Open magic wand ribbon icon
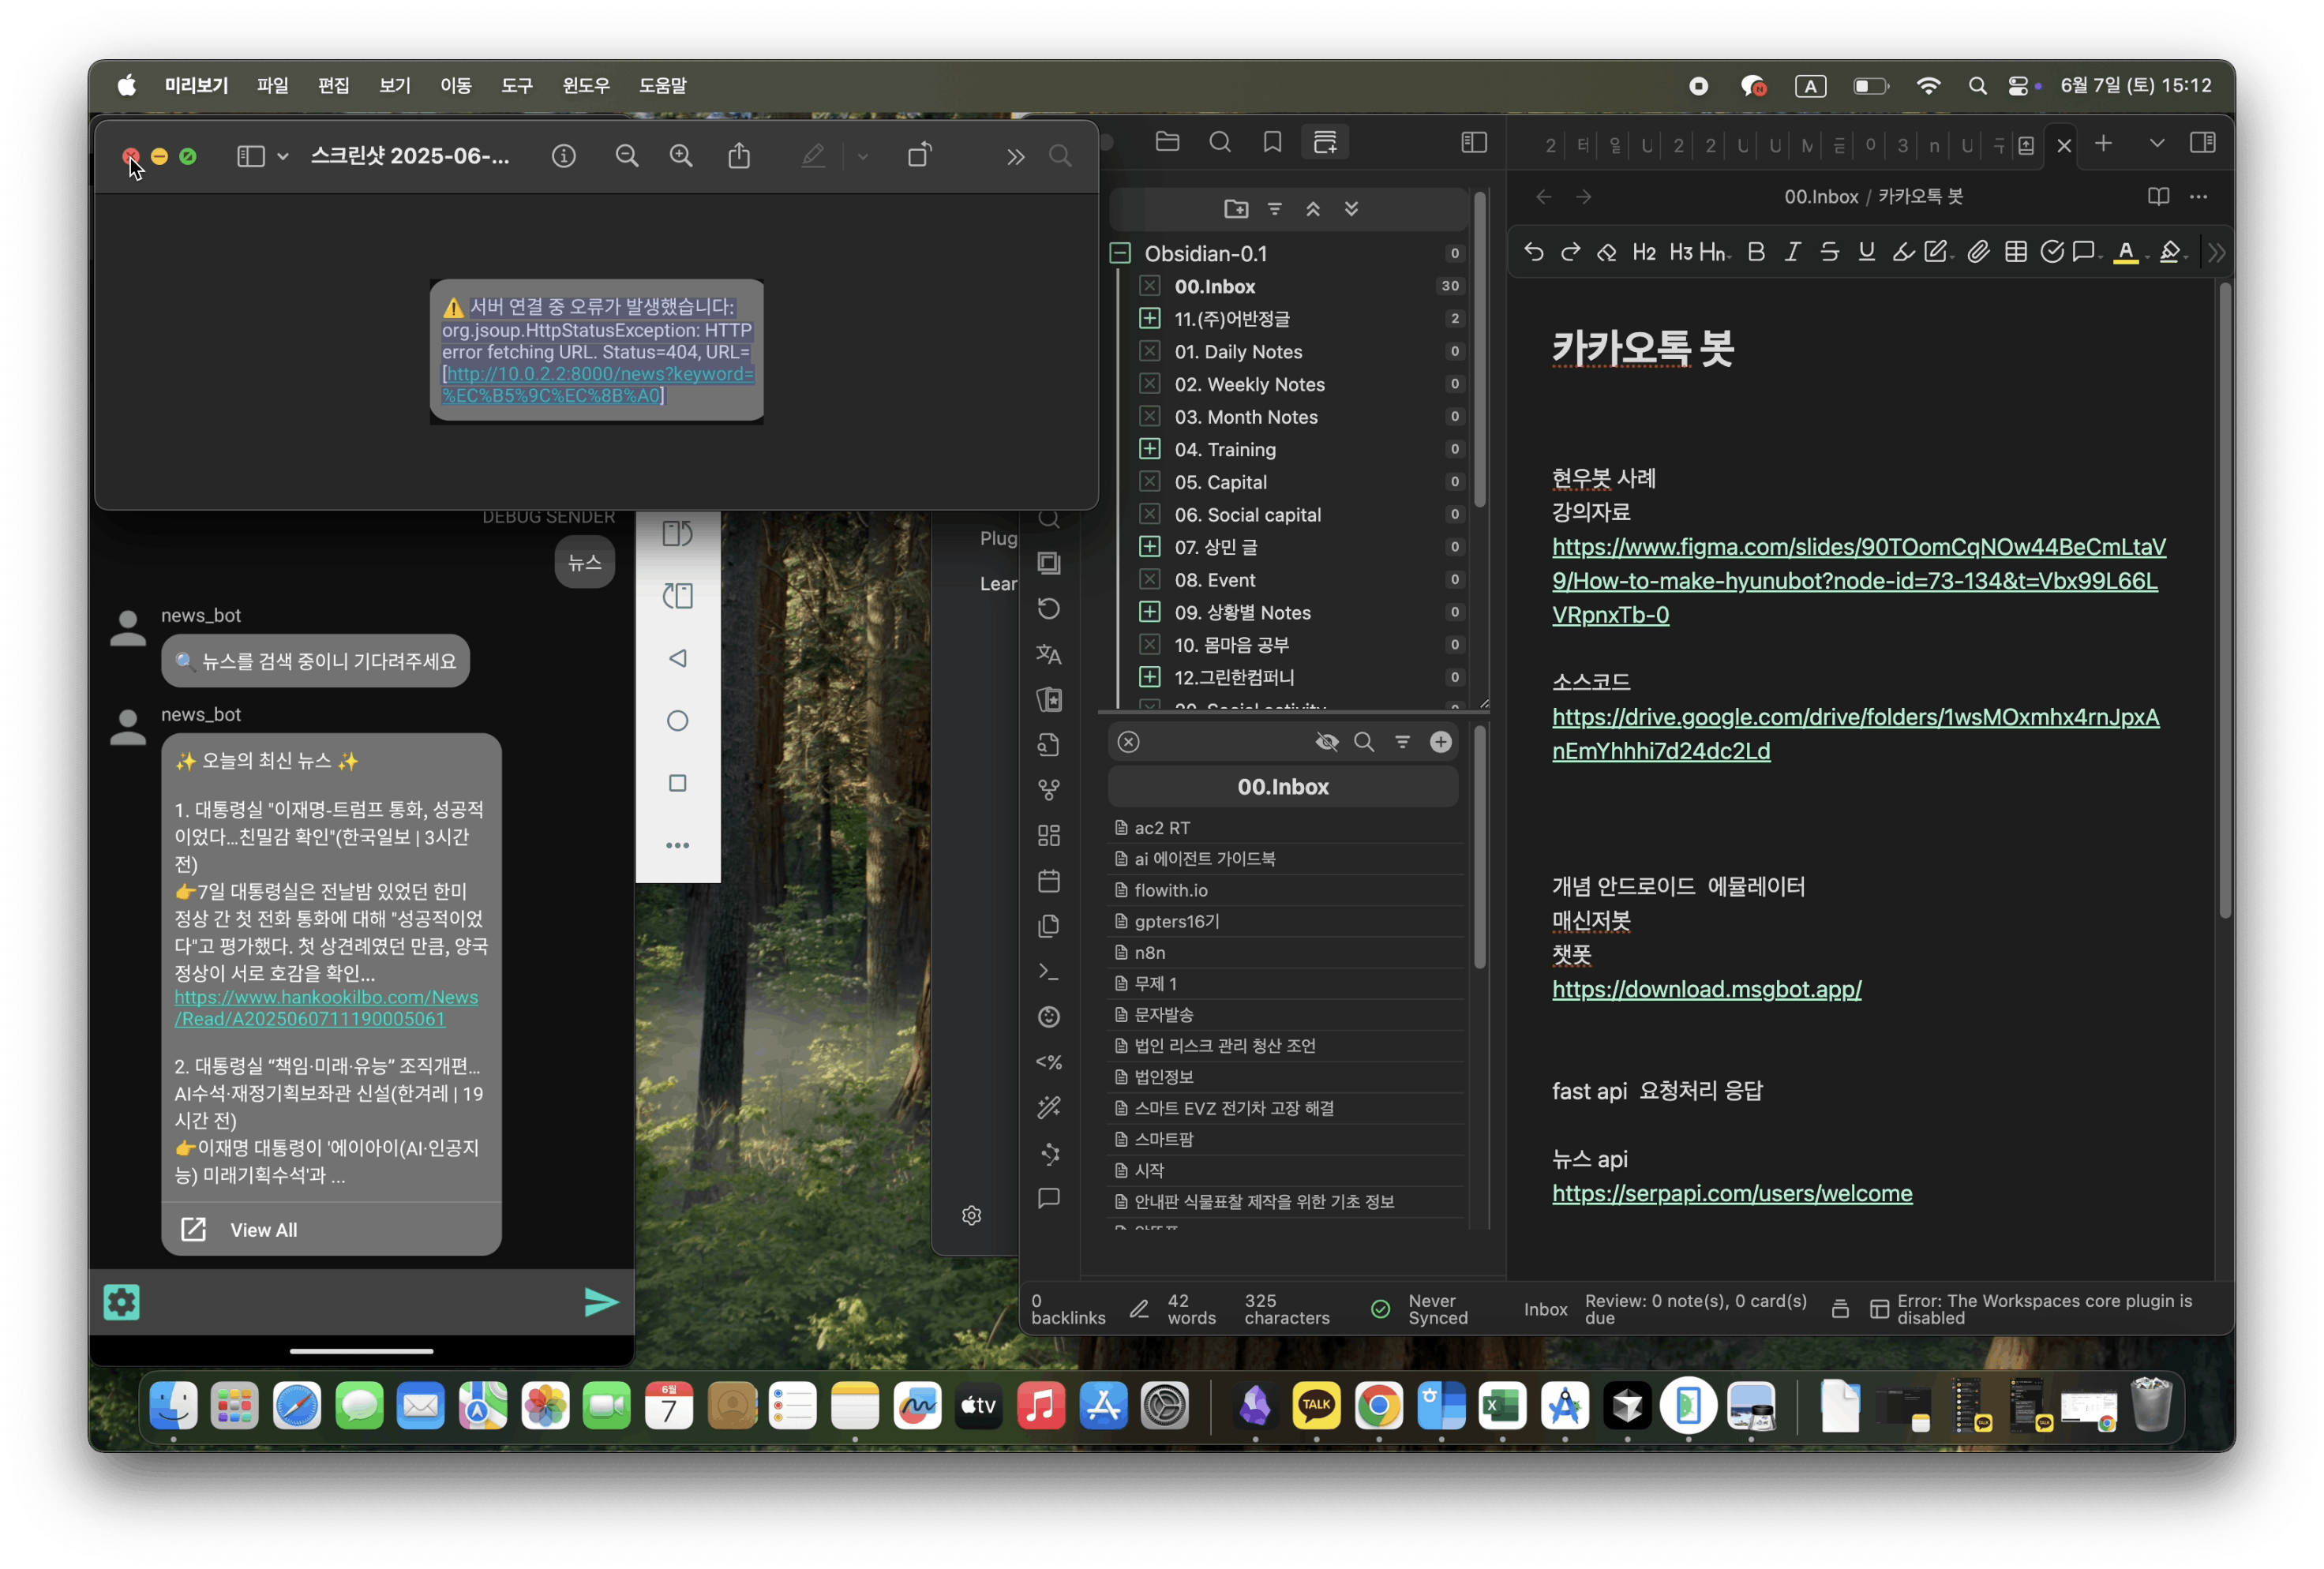This screenshot has width=2324, height=1569. click(x=1048, y=1107)
